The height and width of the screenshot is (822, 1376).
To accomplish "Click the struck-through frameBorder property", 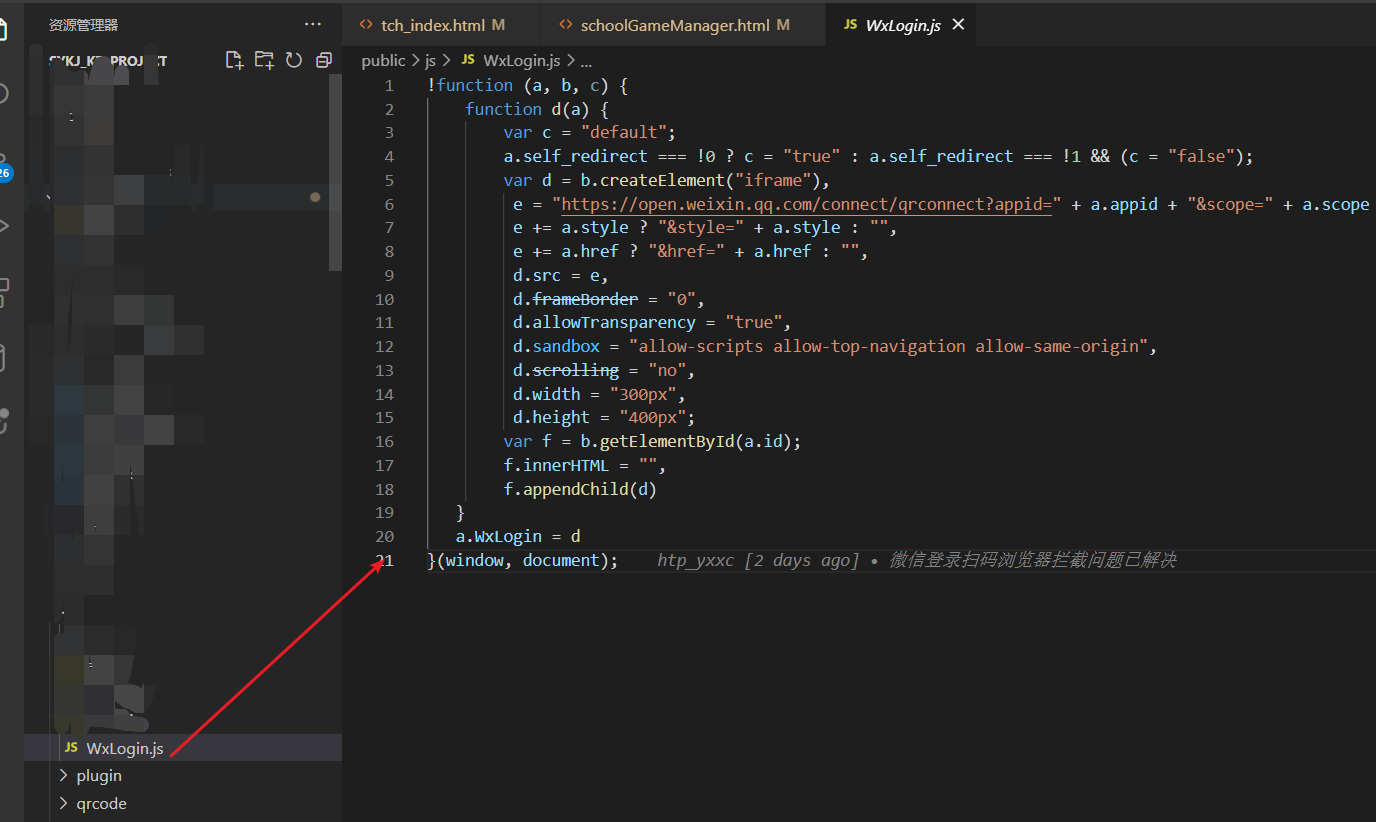I will click(x=585, y=300).
